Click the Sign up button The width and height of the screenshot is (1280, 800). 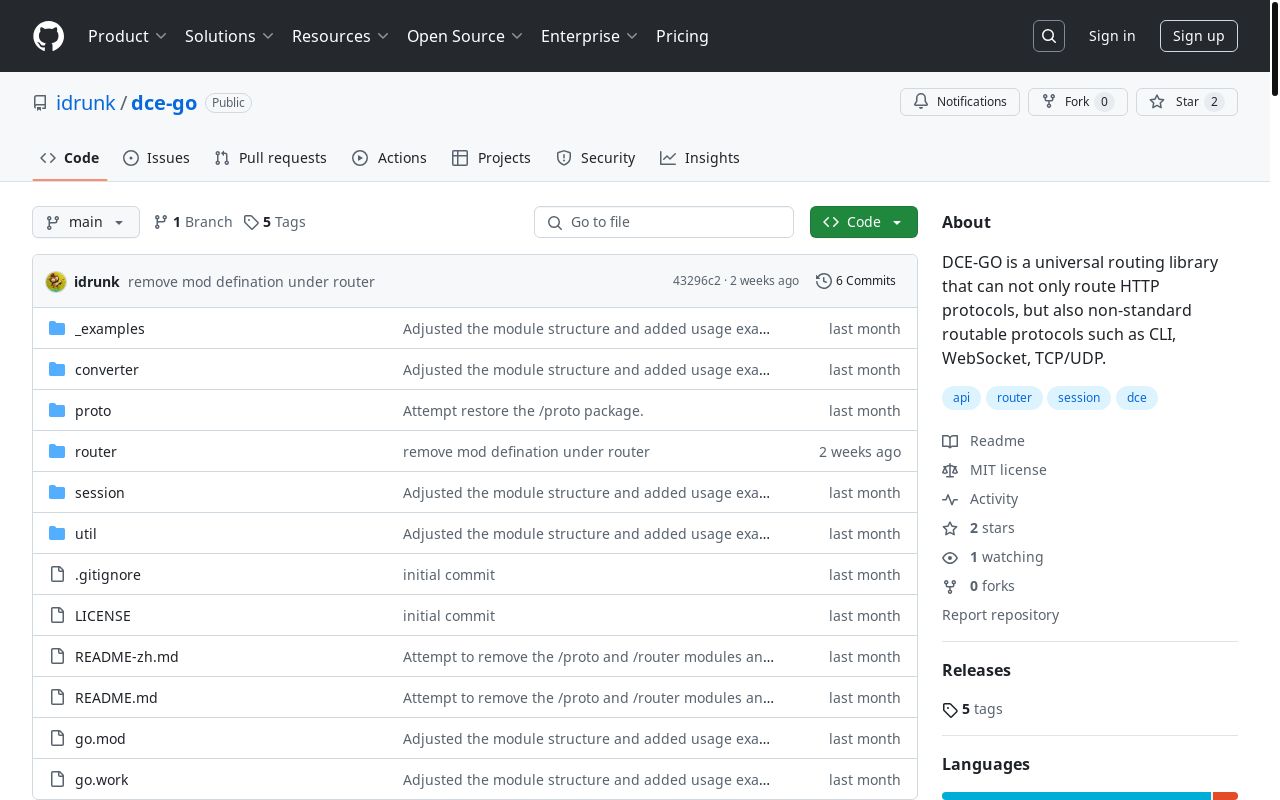coord(1198,36)
